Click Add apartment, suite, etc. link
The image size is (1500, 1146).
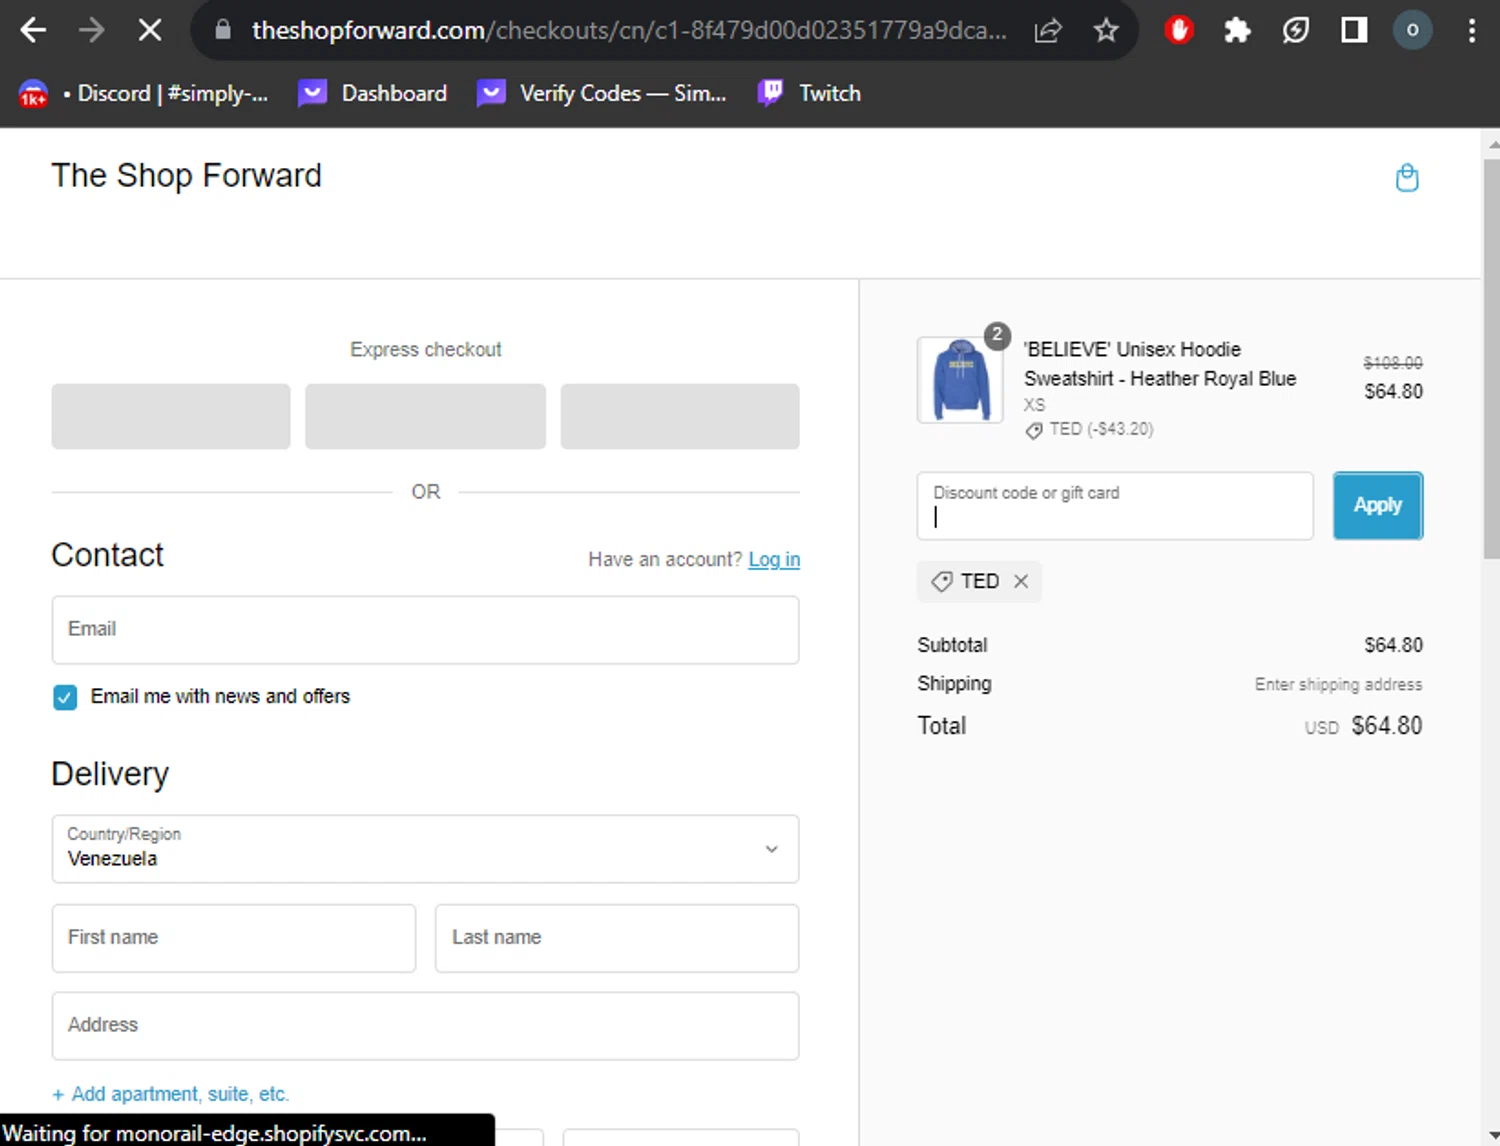(x=171, y=1094)
